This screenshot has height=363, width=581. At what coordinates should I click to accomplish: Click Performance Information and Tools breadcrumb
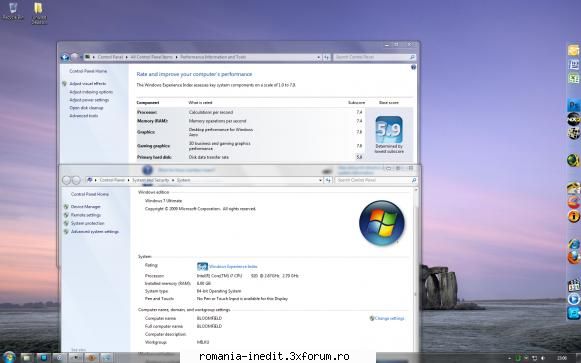[x=213, y=57]
